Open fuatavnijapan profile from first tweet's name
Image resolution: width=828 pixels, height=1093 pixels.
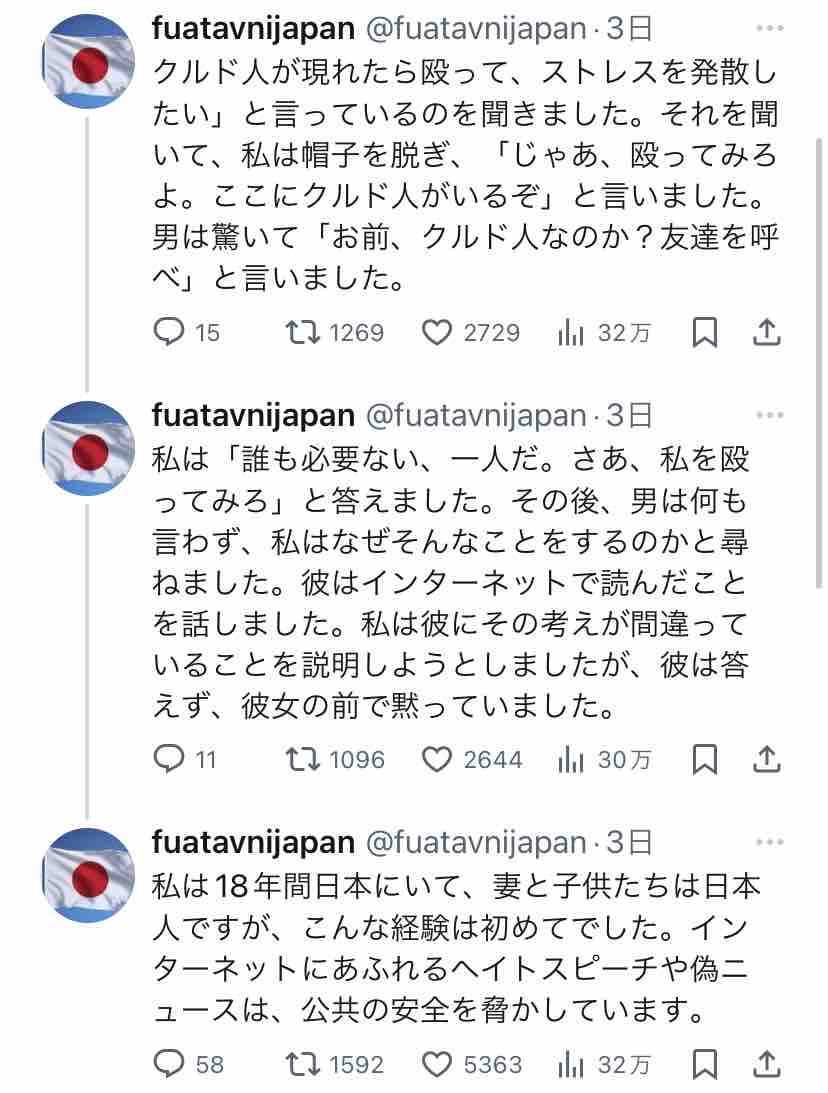pyautogui.click(x=253, y=28)
